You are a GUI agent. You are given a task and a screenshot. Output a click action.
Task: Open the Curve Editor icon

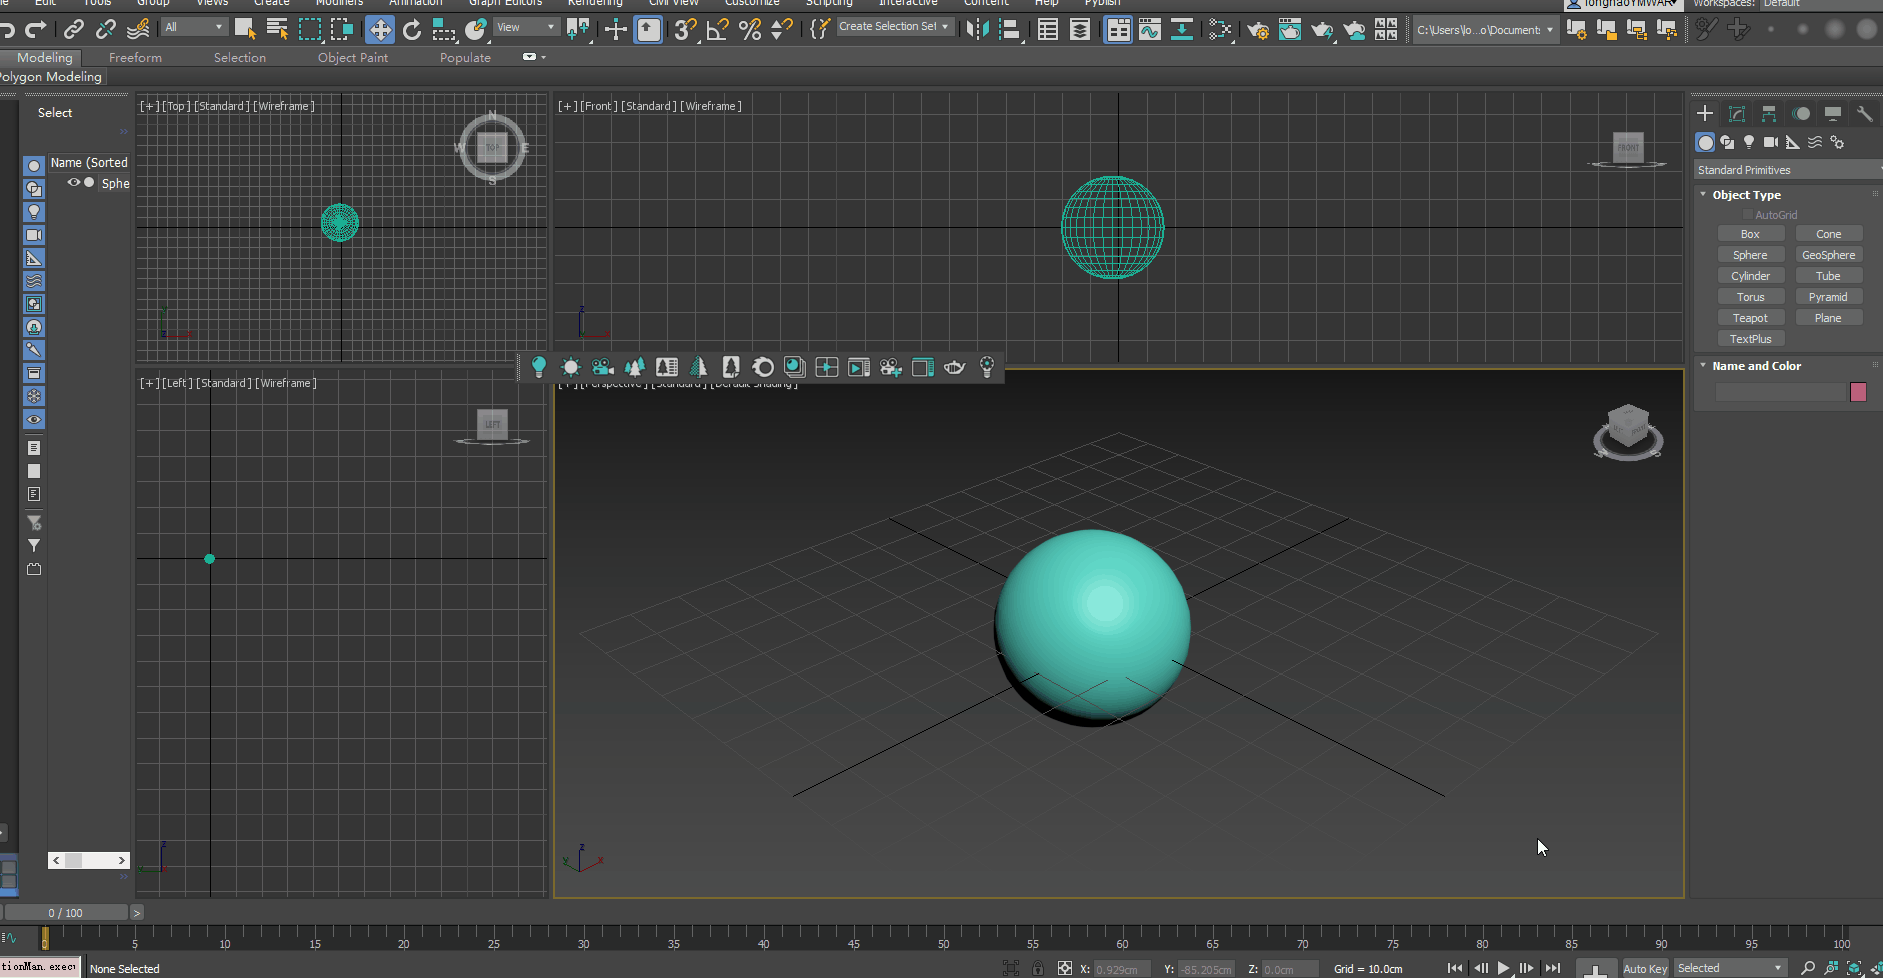(1150, 30)
